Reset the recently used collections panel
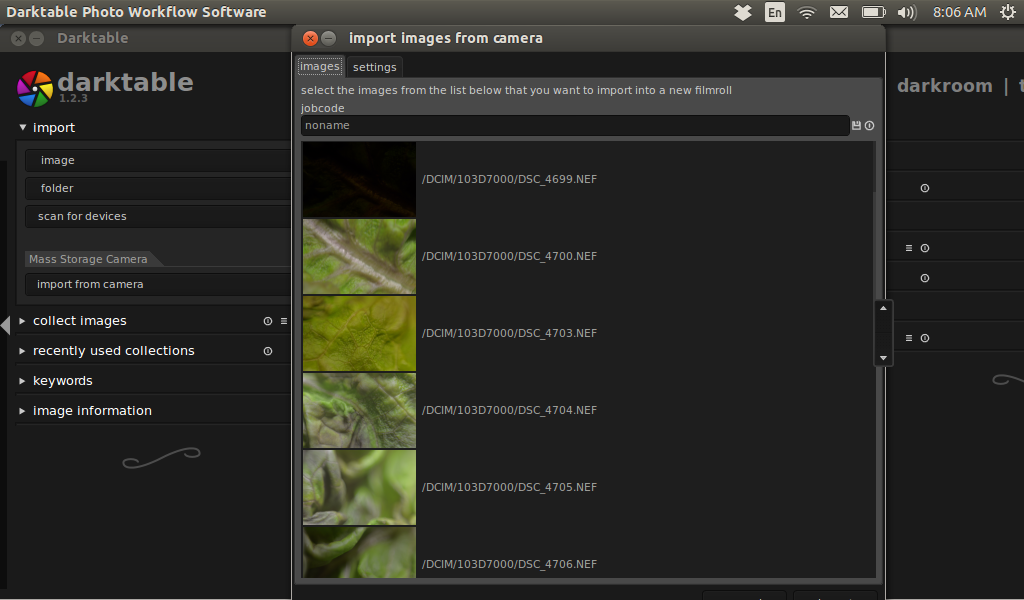The width and height of the screenshot is (1024, 600). 267,351
